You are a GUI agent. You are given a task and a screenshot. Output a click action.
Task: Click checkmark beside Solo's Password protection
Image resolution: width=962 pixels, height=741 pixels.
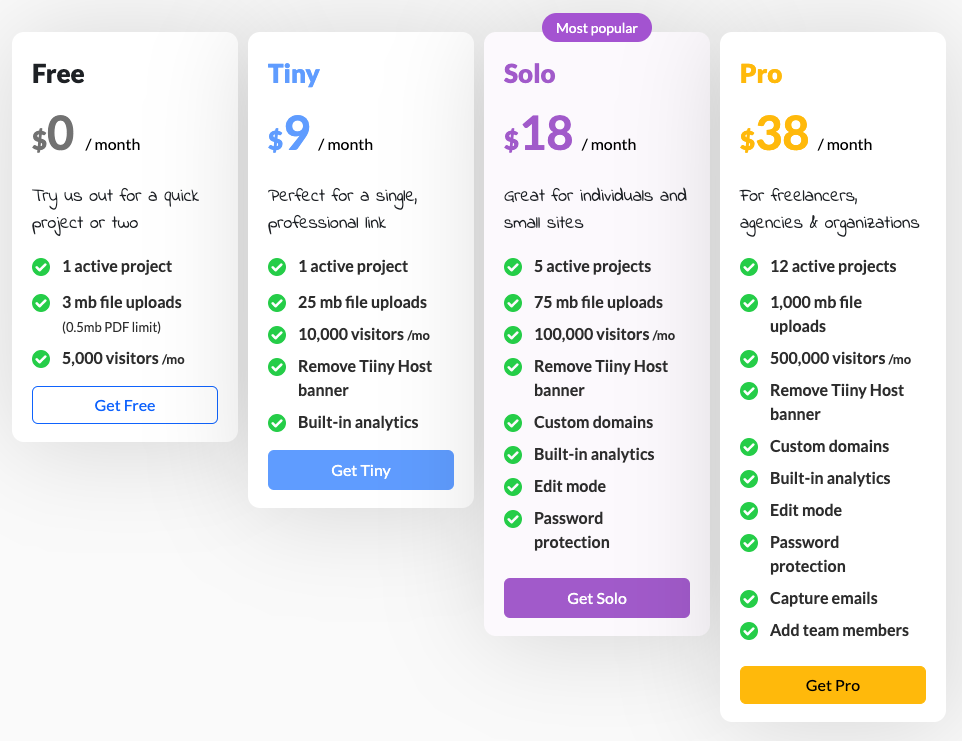pos(513,519)
